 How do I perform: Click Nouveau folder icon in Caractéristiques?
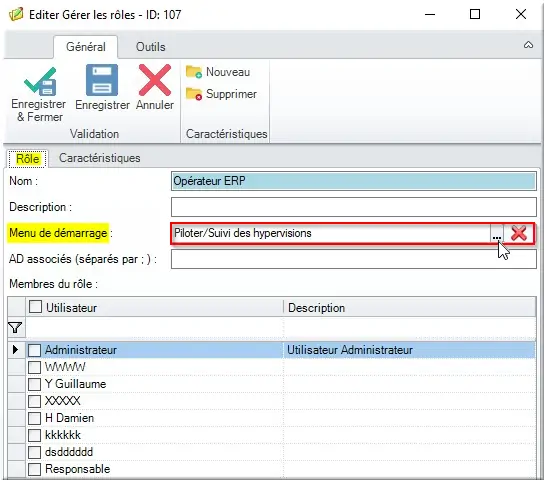coord(194,72)
